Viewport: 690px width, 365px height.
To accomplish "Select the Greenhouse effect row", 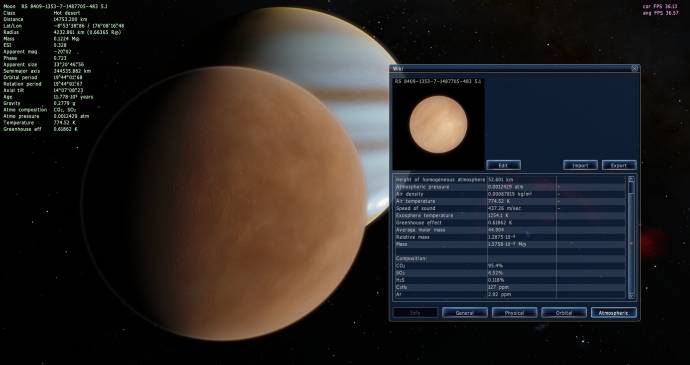I will (x=510, y=223).
